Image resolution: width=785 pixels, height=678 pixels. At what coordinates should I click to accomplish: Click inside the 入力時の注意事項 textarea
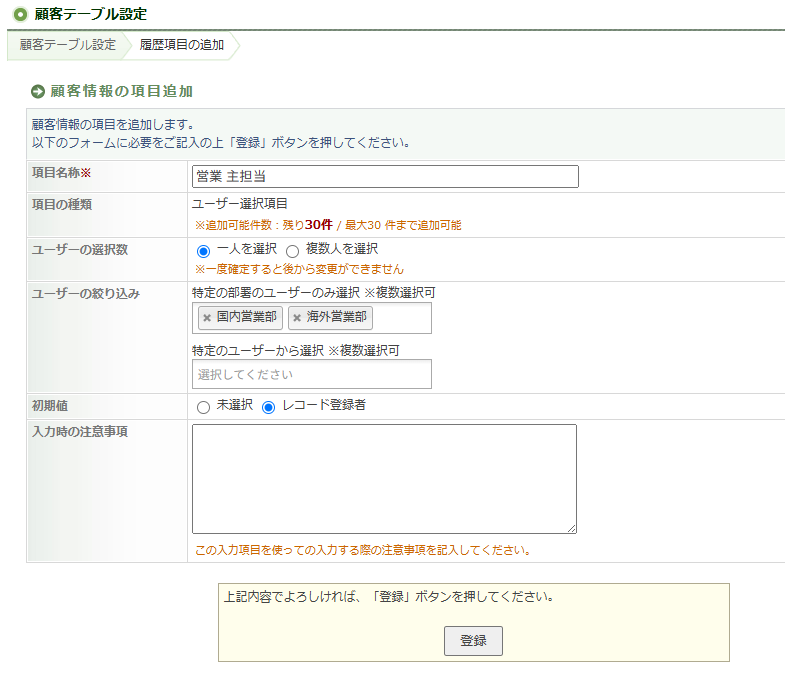click(x=384, y=479)
